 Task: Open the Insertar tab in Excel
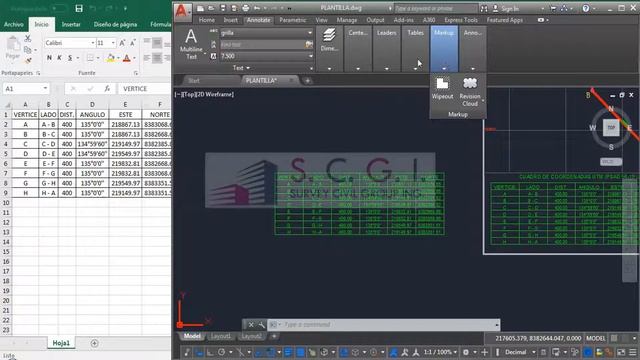[x=71, y=24]
